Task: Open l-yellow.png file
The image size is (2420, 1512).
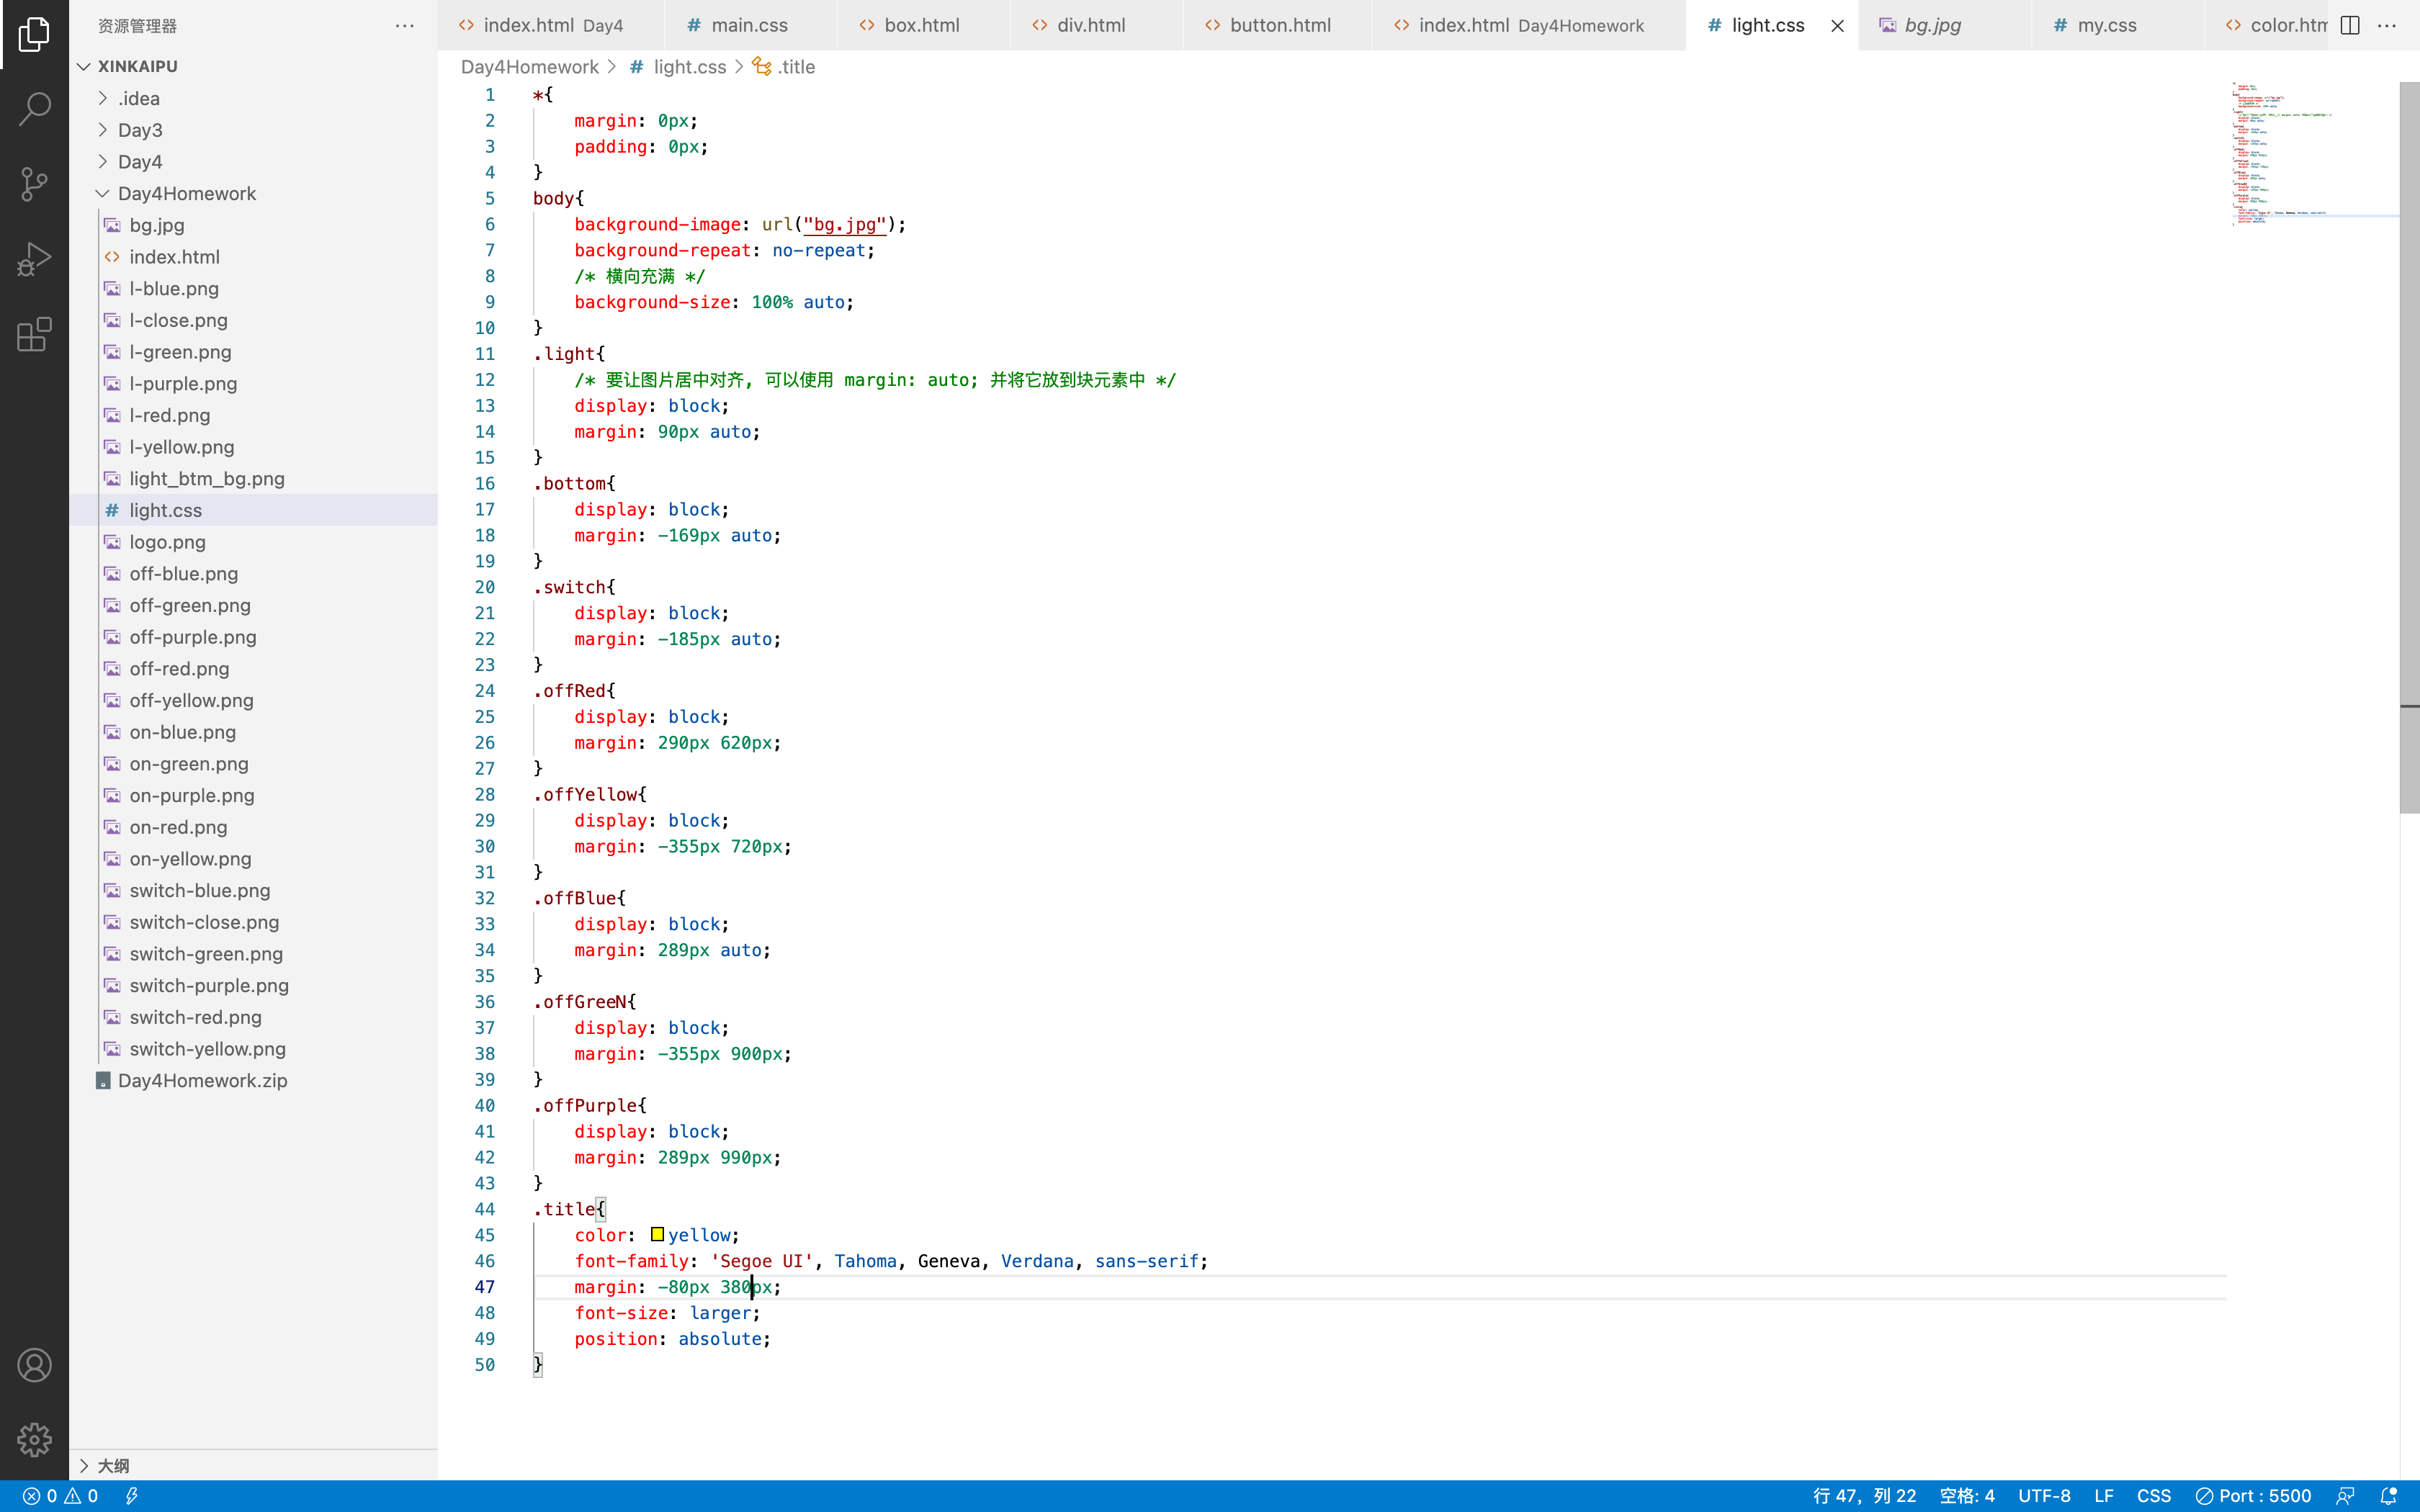Action: pos(181,447)
